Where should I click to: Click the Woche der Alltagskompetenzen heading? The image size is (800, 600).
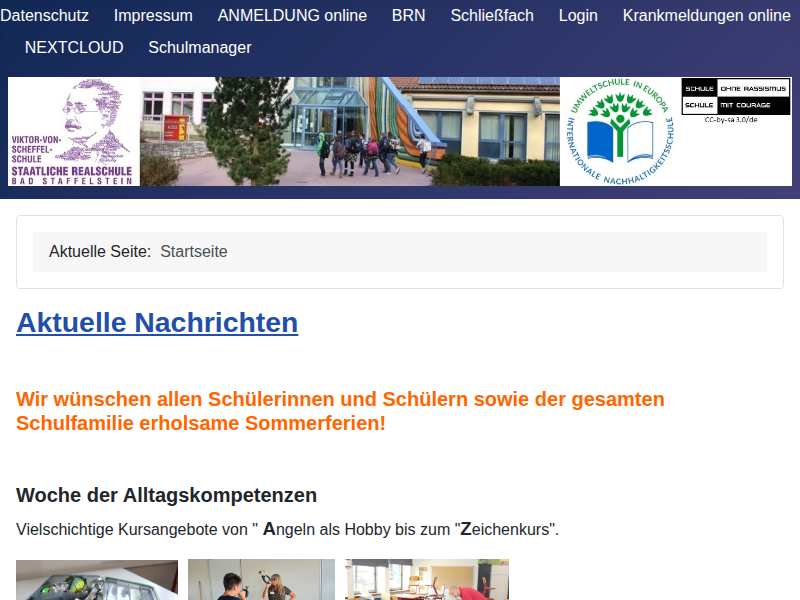coord(166,495)
